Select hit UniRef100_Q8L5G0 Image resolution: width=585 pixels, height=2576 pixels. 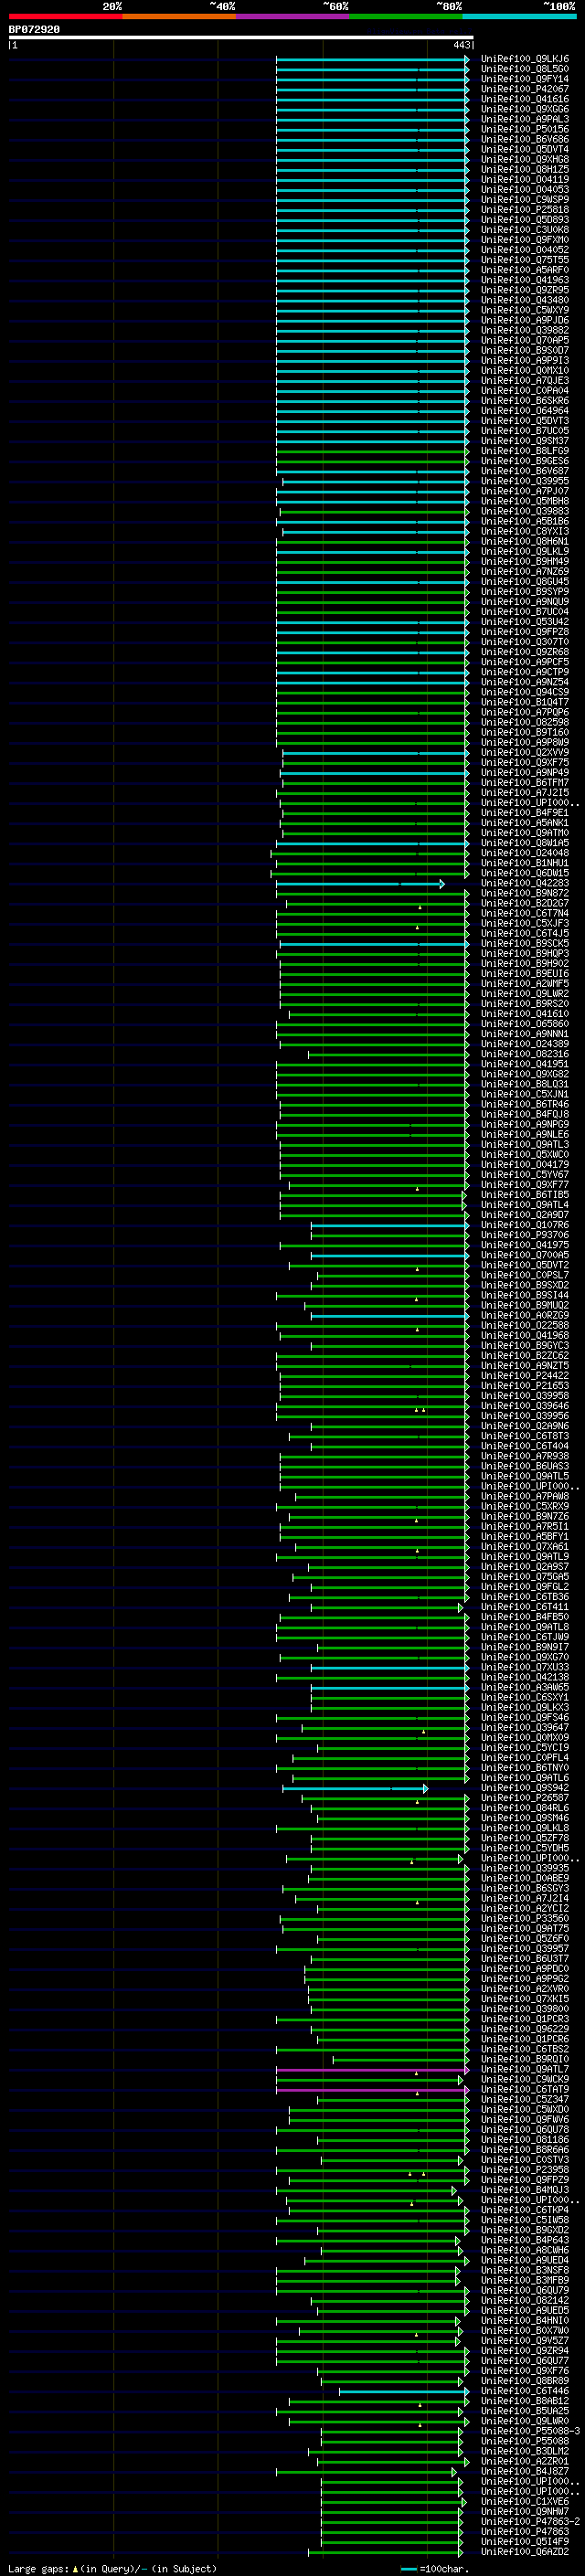525,69
